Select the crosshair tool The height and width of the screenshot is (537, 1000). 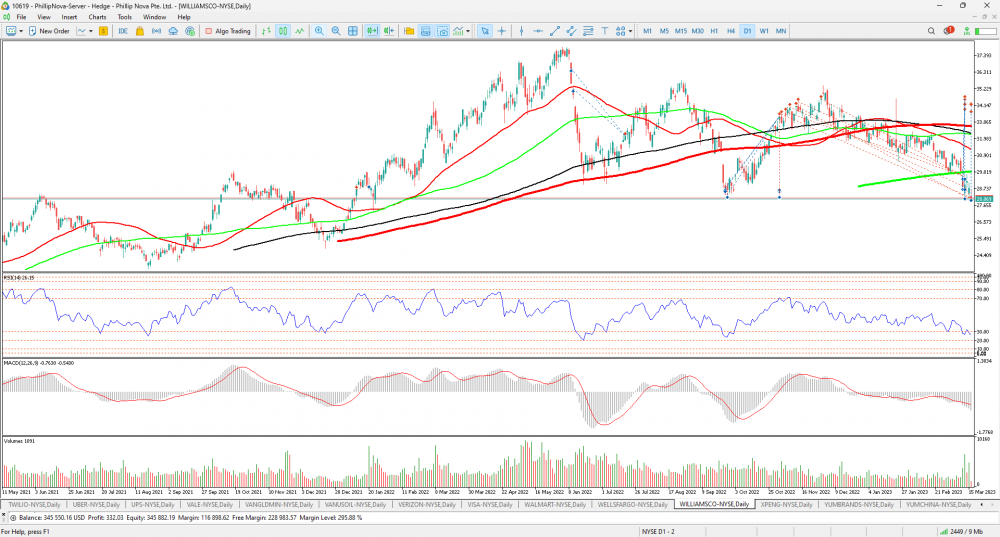[x=502, y=31]
